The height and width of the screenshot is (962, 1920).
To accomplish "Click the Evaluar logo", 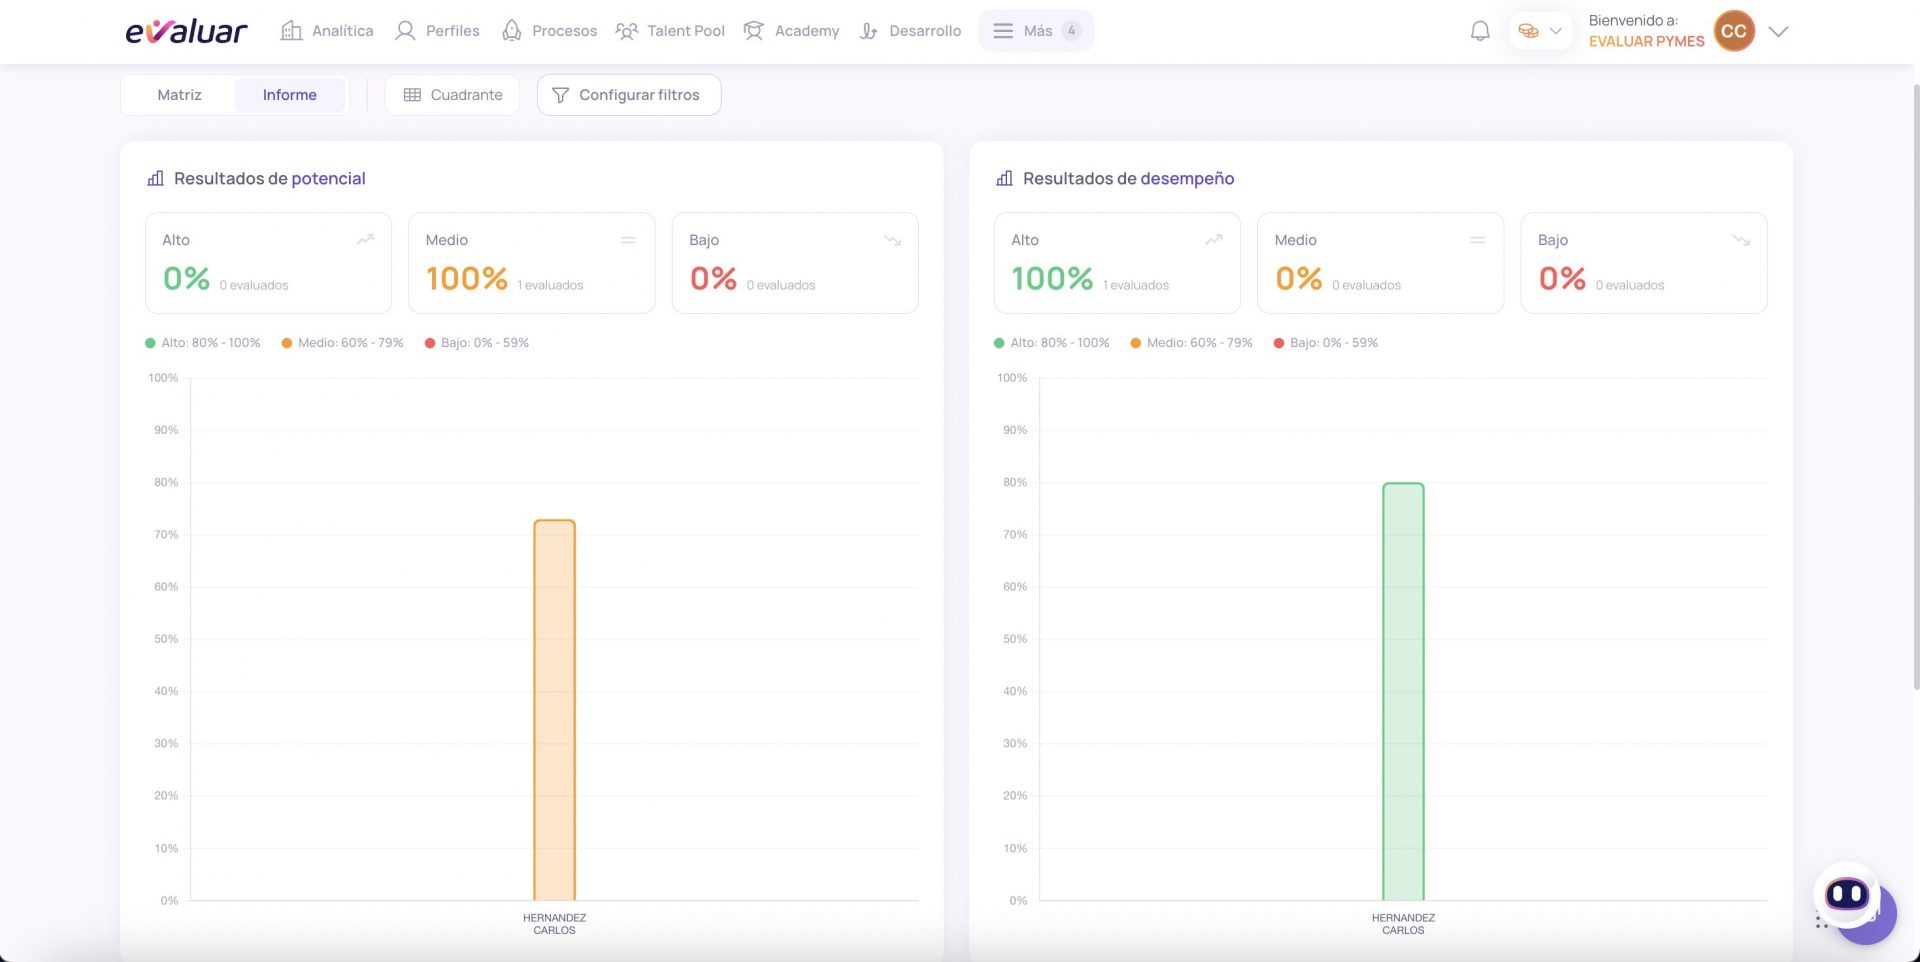I will pyautogui.click(x=186, y=31).
